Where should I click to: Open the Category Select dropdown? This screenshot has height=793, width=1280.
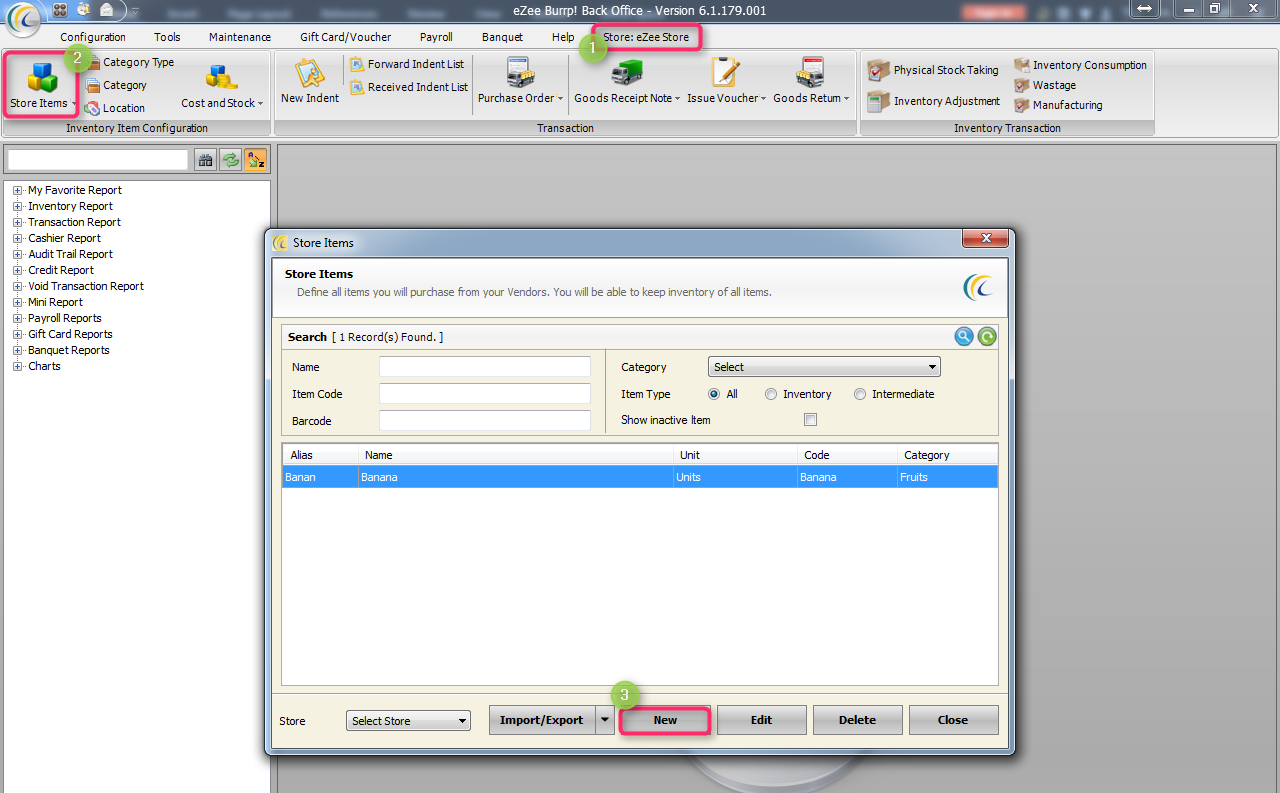[824, 367]
